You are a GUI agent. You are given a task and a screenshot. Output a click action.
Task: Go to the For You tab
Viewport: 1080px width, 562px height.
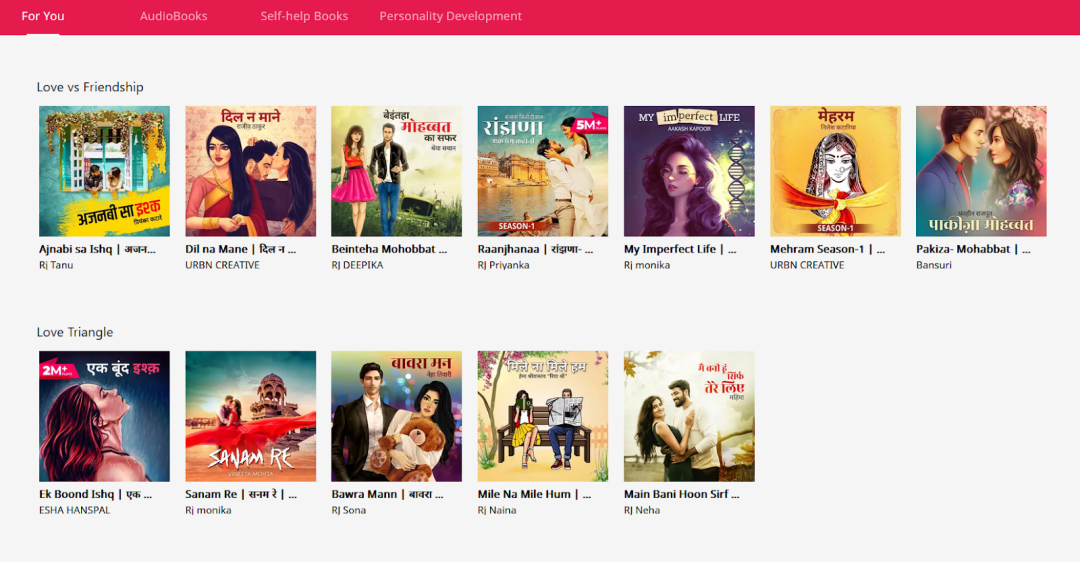(x=43, y=16)
